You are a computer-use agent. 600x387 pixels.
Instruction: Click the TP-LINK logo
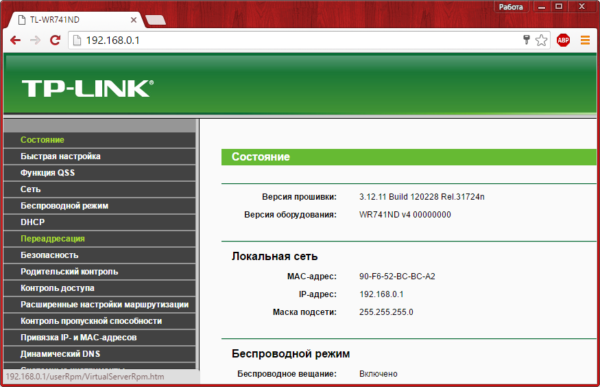[x=88, y=88]
